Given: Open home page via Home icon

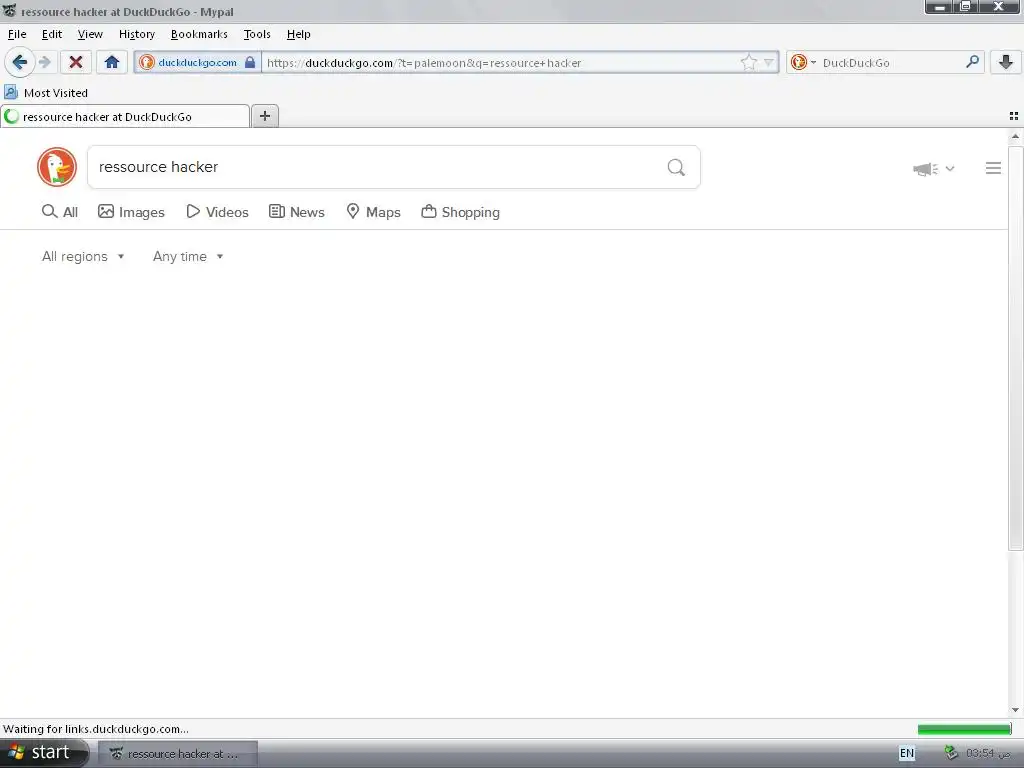Looking at the screenshot, I should 112,63.
